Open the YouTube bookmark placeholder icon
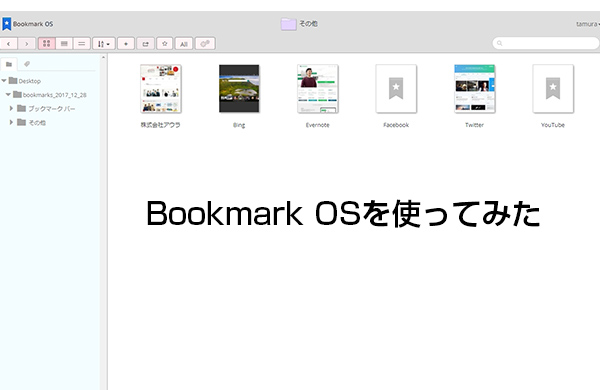 pyautogui.click(x=553, y=89)
